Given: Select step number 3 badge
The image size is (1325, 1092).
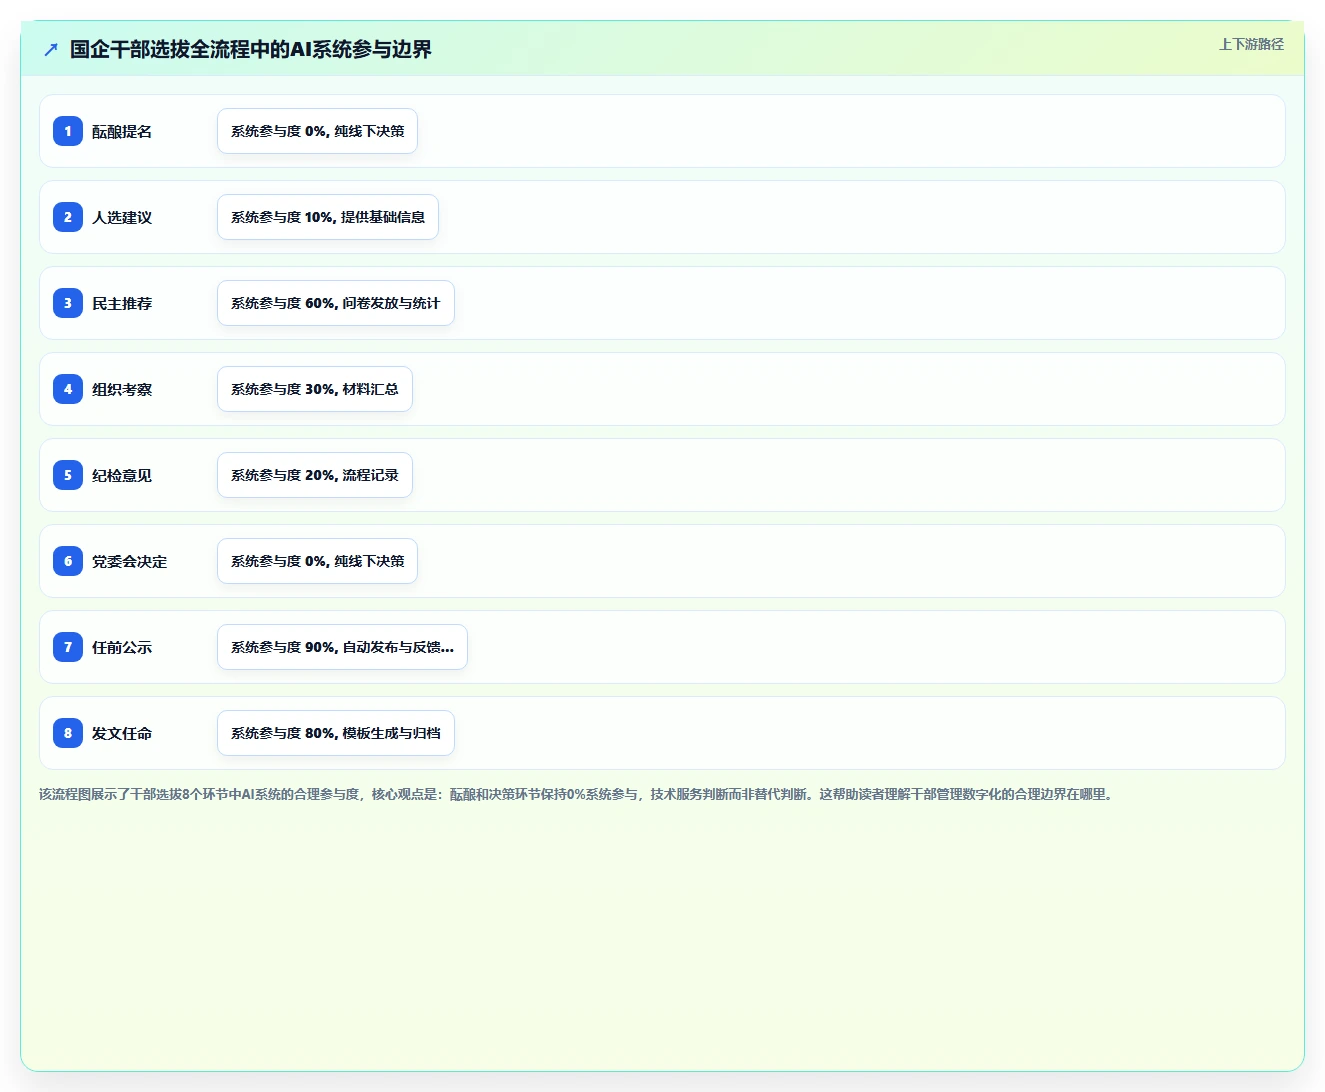Looking at the screenshot, I should (x=68, y=303).
